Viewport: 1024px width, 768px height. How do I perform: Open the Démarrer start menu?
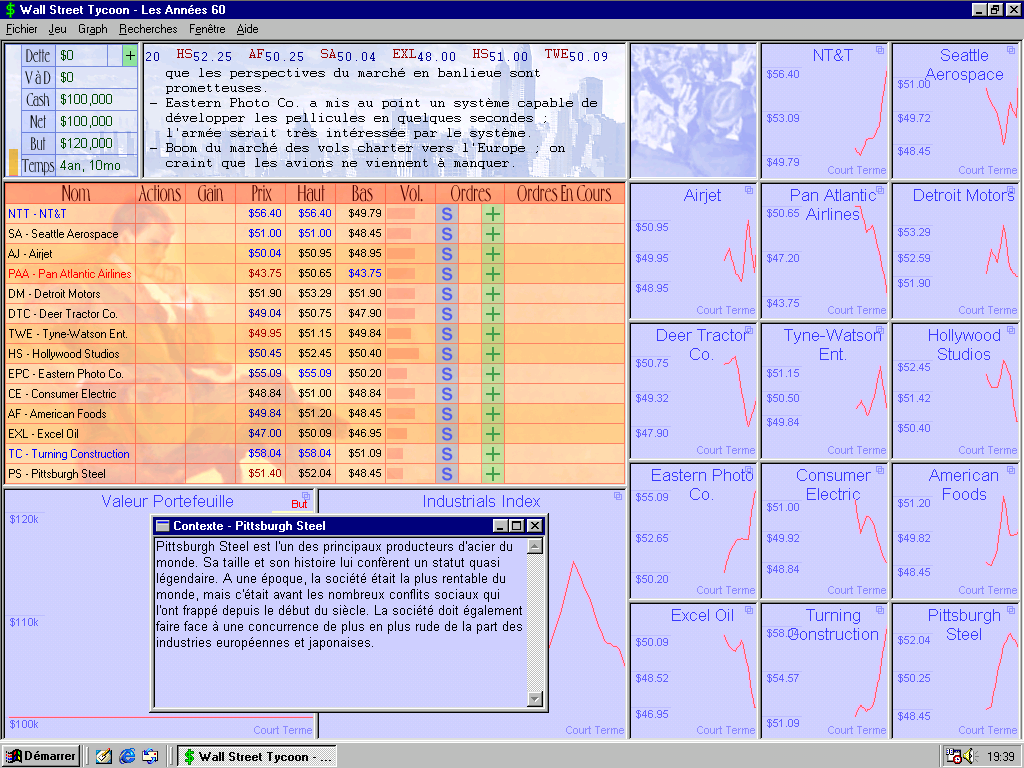click(x=41, y=756)
